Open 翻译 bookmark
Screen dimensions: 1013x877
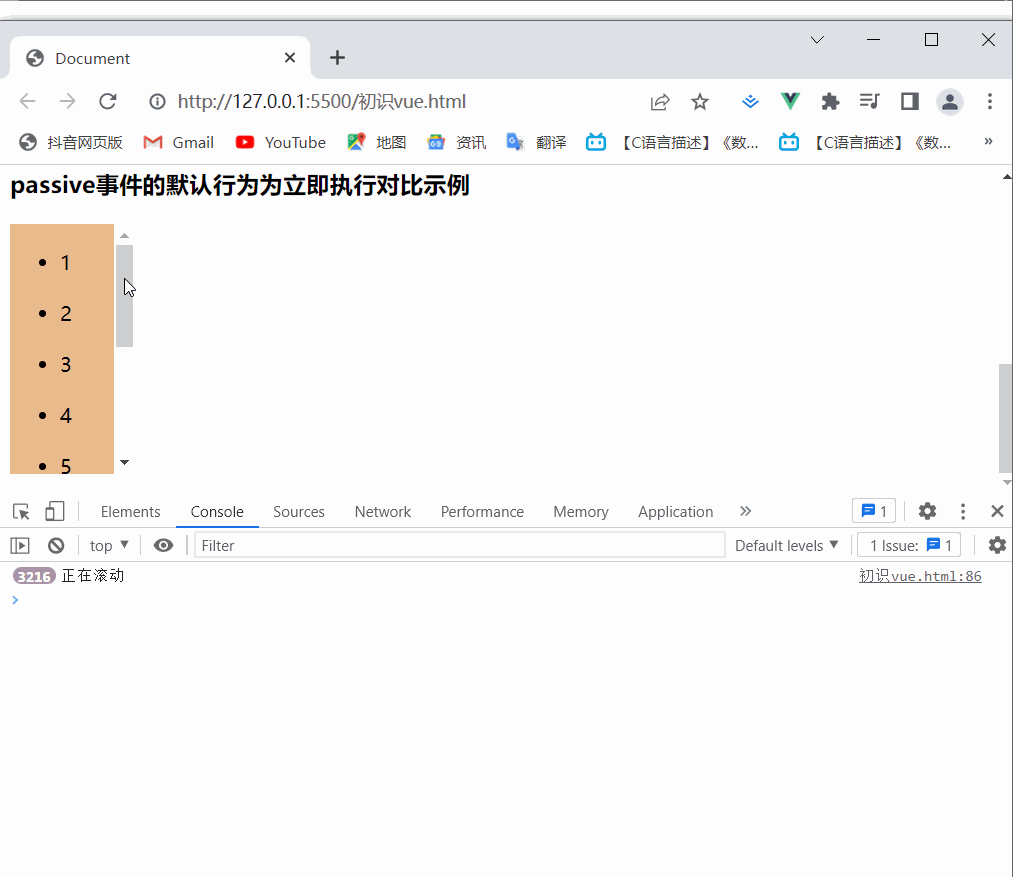(x=536, y=142)
